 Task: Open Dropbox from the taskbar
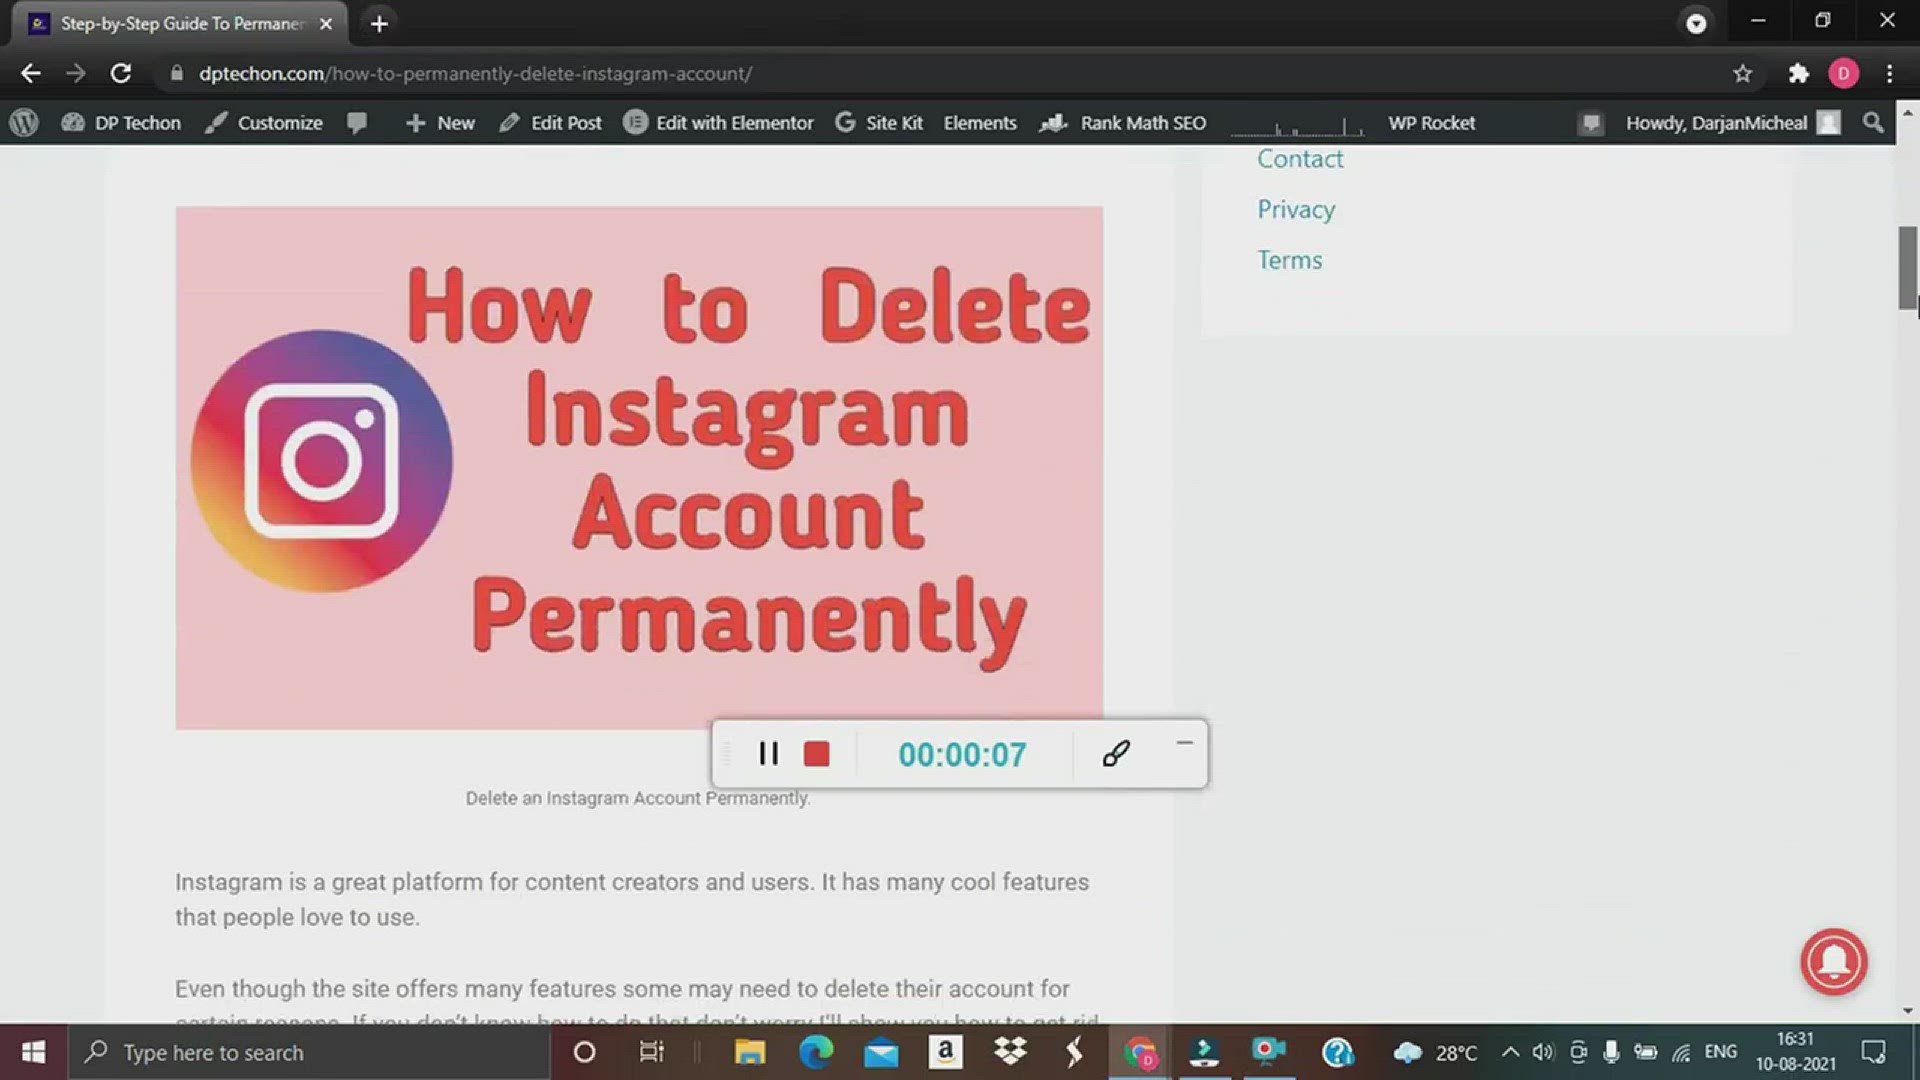coord(1010,1052)
